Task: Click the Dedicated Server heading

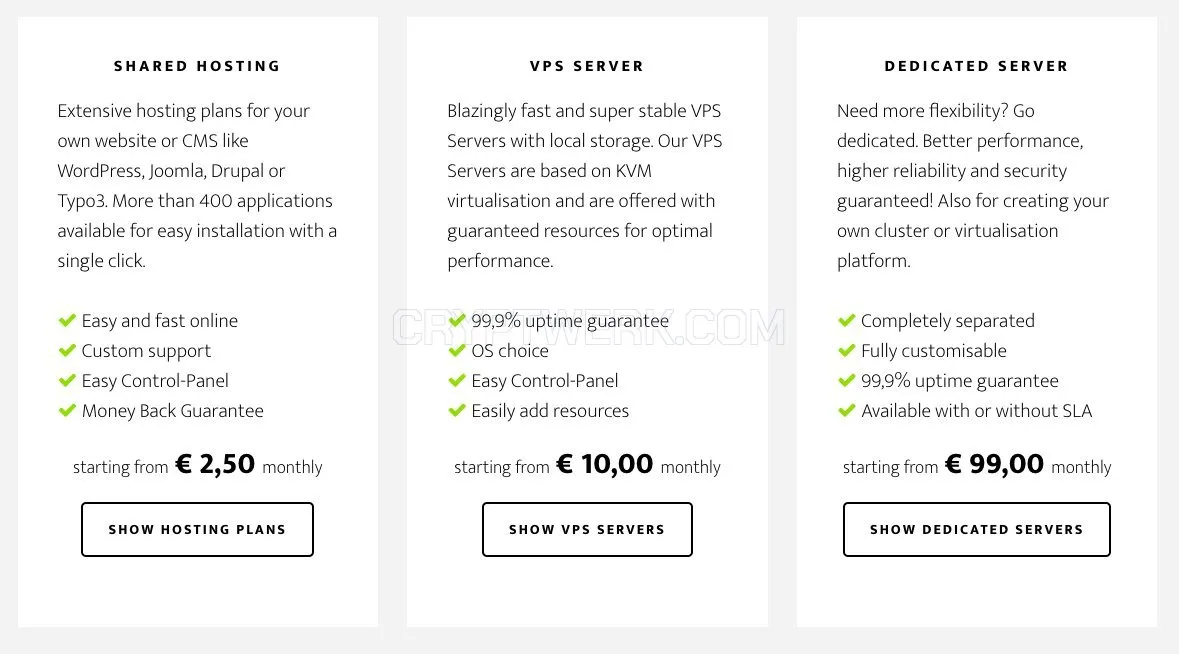Action: click(x=977, y=66)
